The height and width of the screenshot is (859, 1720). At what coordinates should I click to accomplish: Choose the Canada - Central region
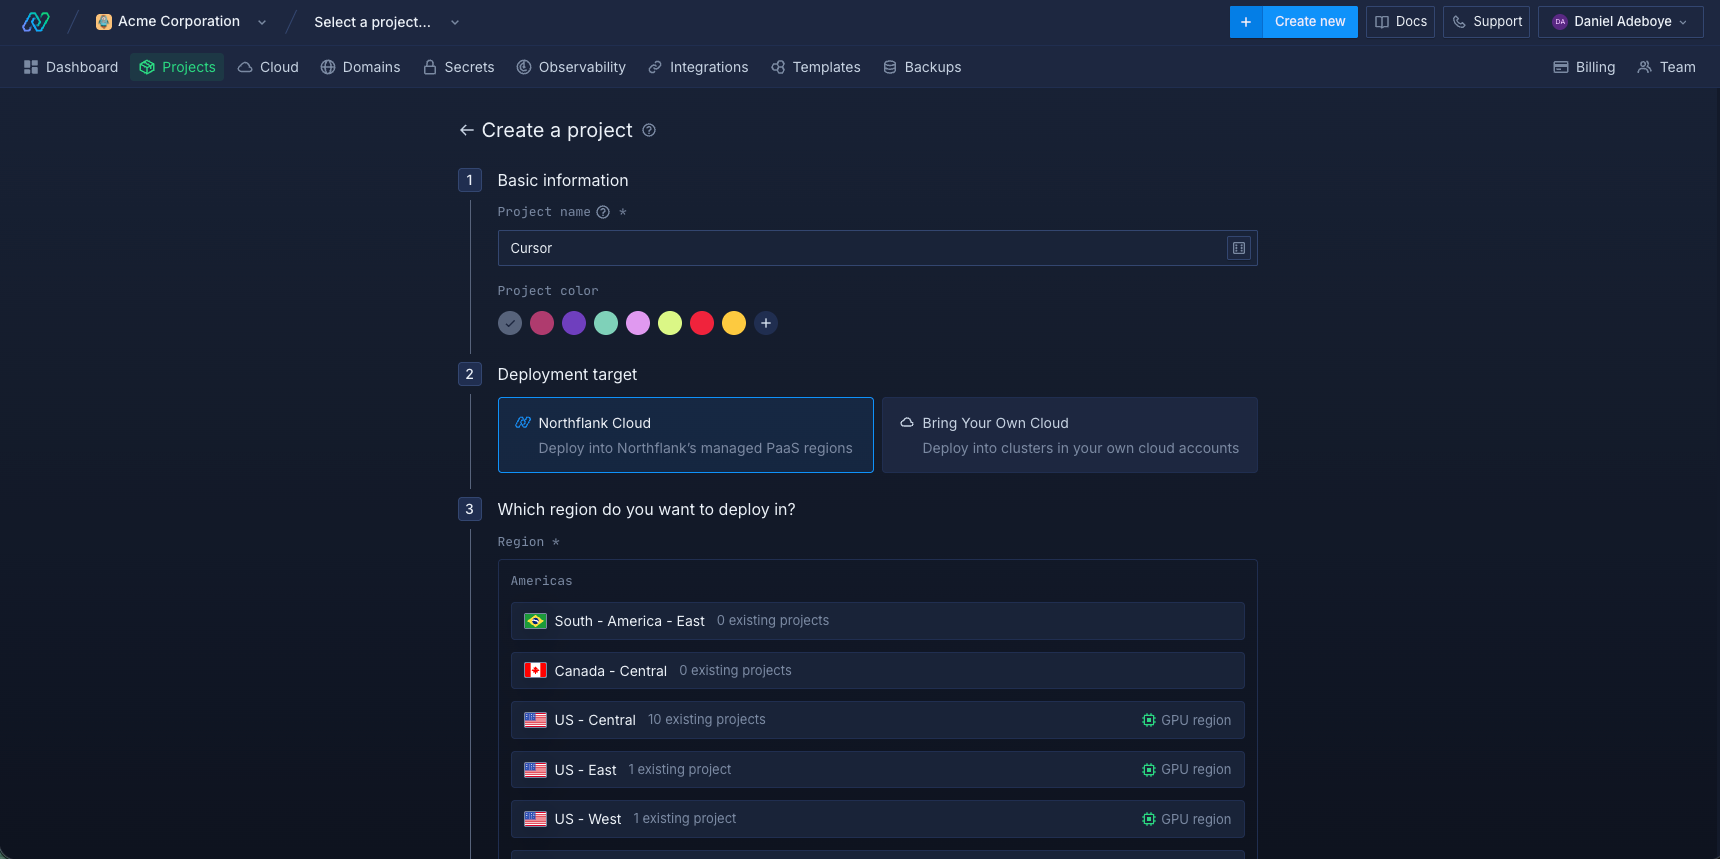pos(878,671)
